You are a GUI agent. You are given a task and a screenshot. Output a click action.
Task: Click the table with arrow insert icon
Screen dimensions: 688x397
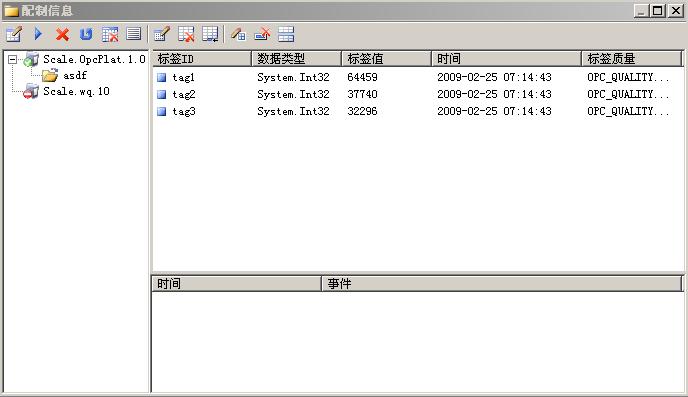click(210, 34)
